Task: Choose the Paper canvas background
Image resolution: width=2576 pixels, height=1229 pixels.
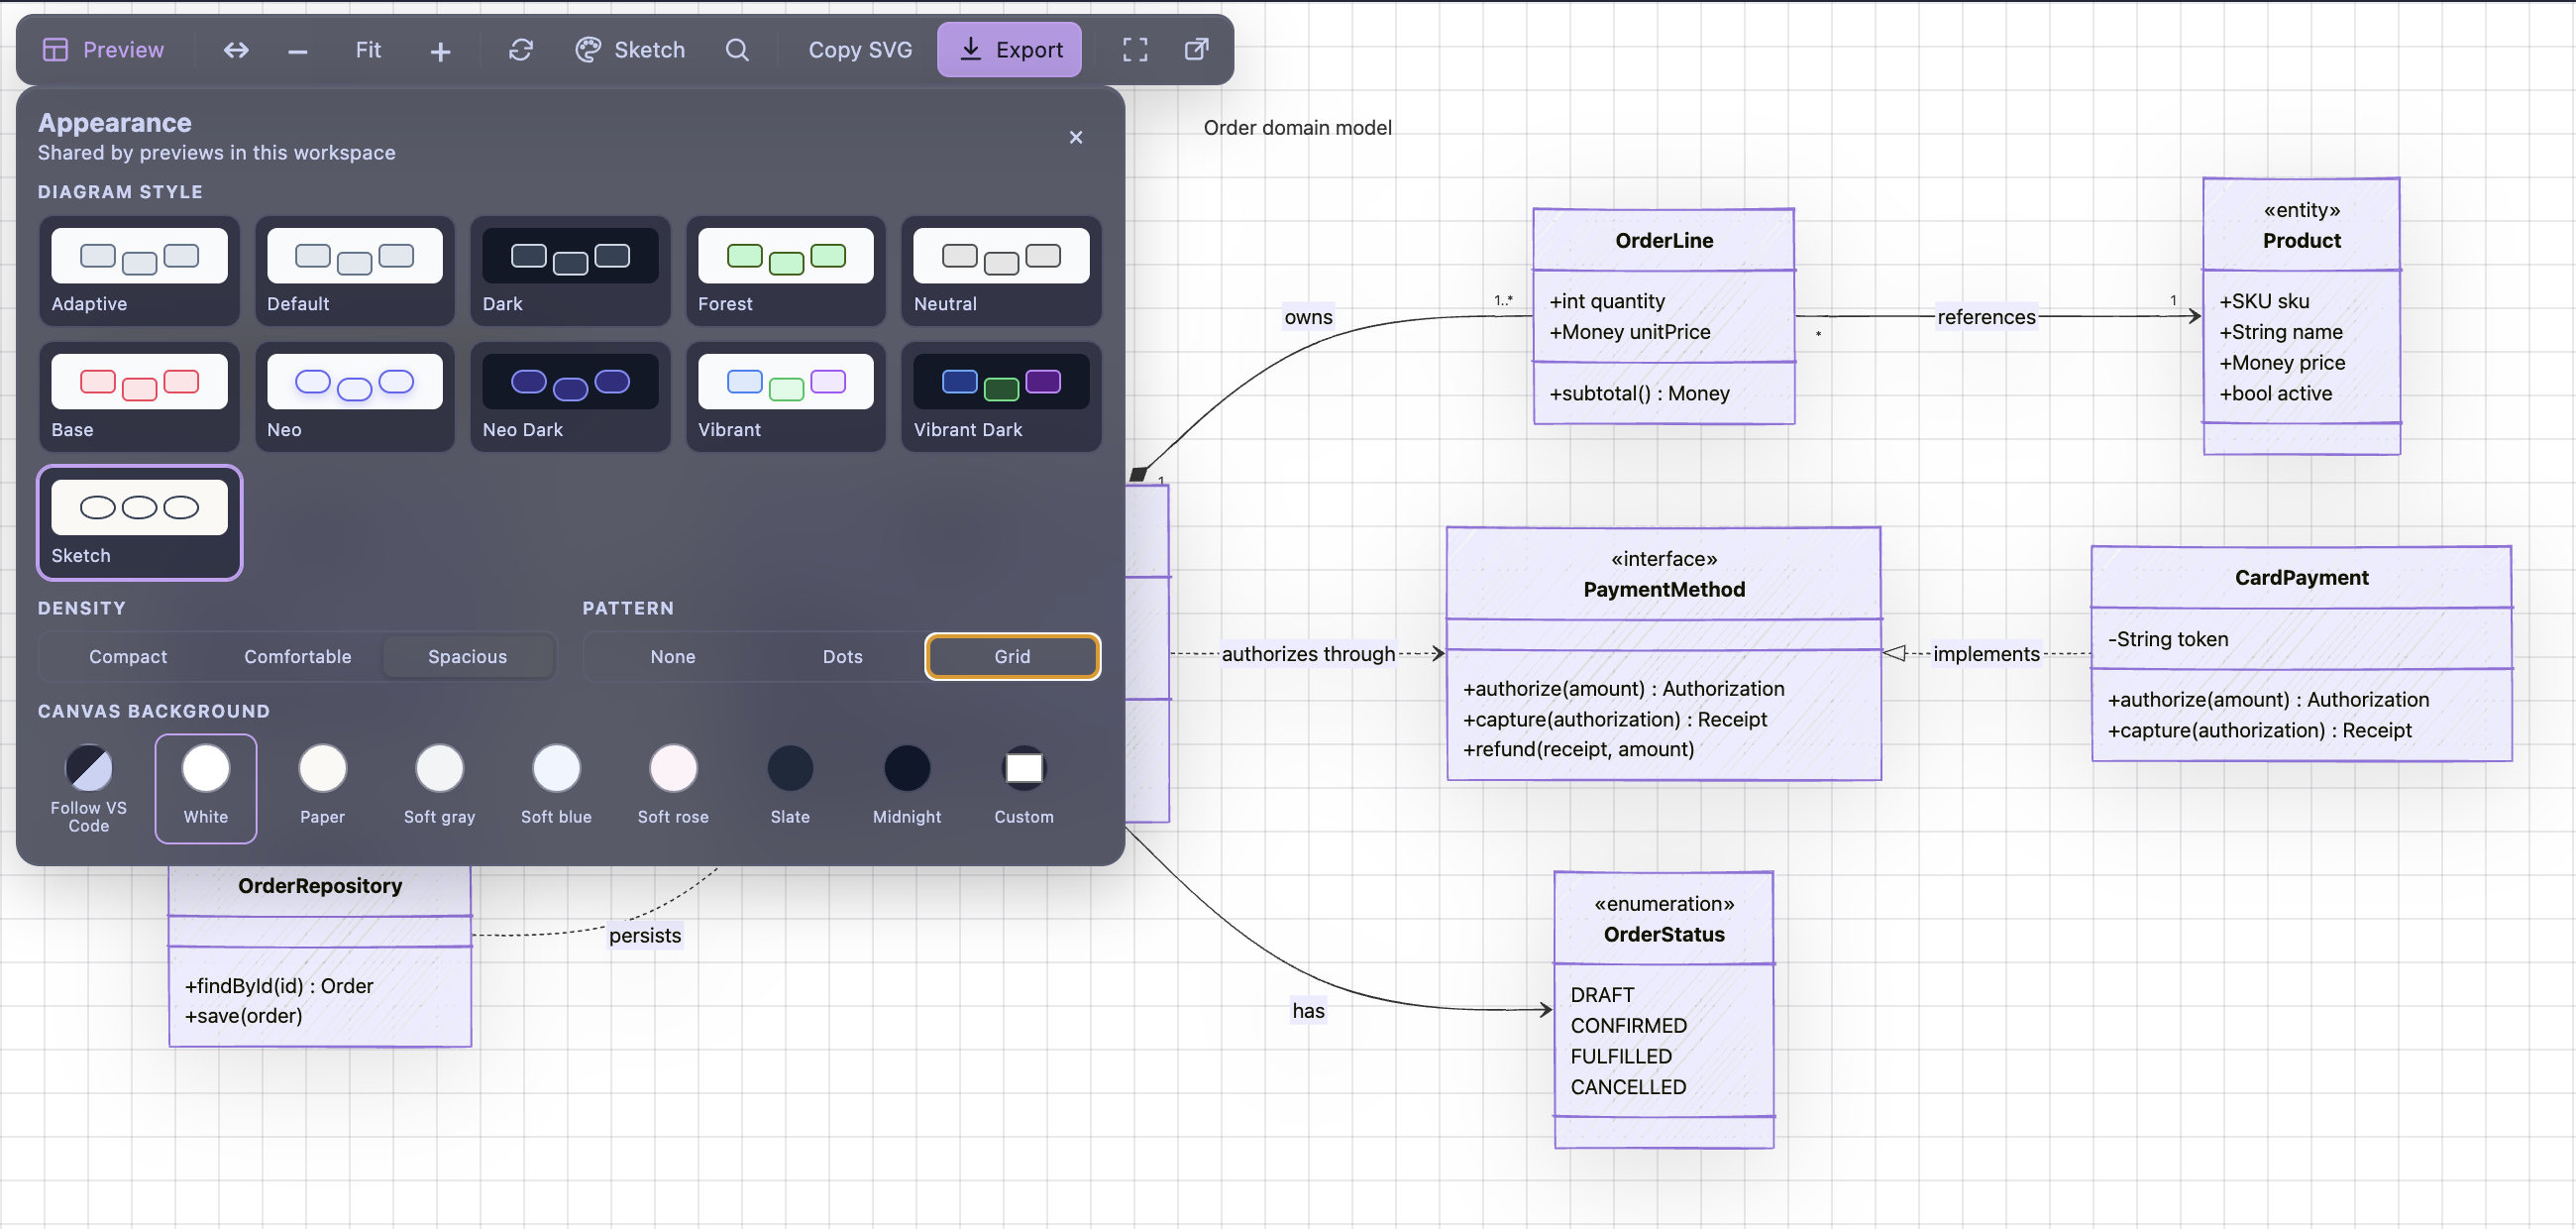Action: point(322,789)
